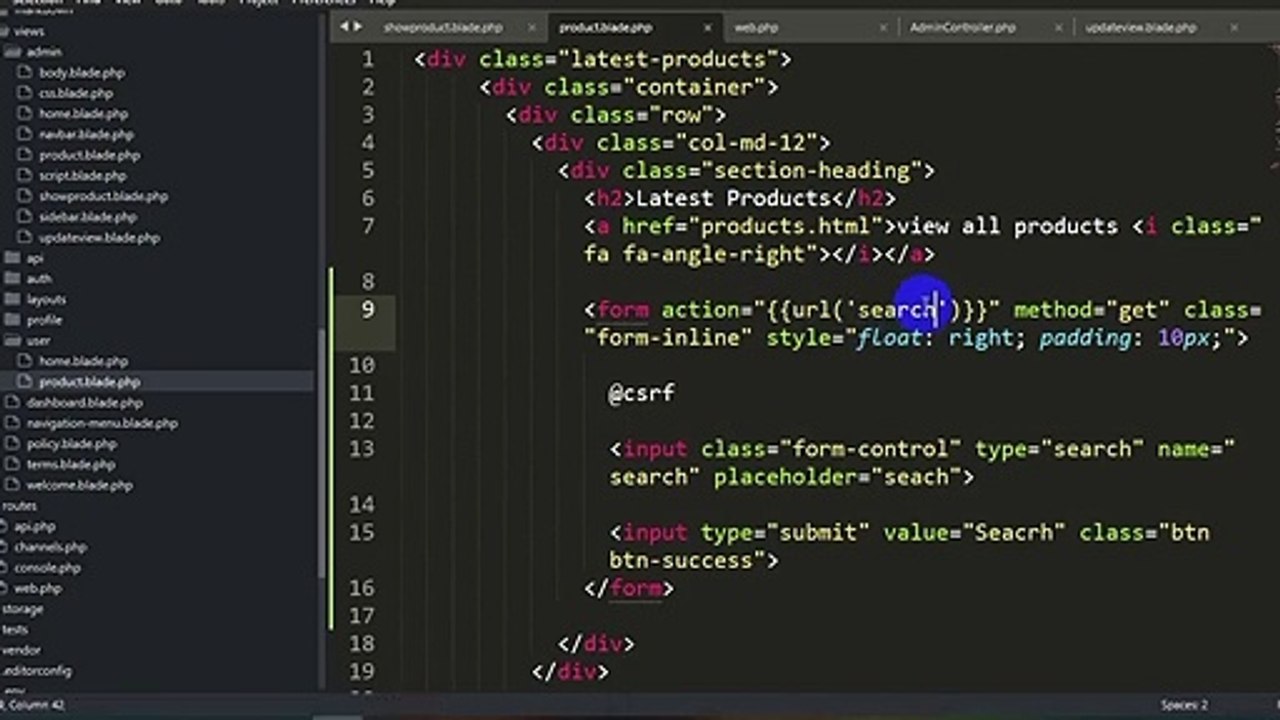Open terms.blade.php file
The image size is (1280, 720).
[70, 464]
